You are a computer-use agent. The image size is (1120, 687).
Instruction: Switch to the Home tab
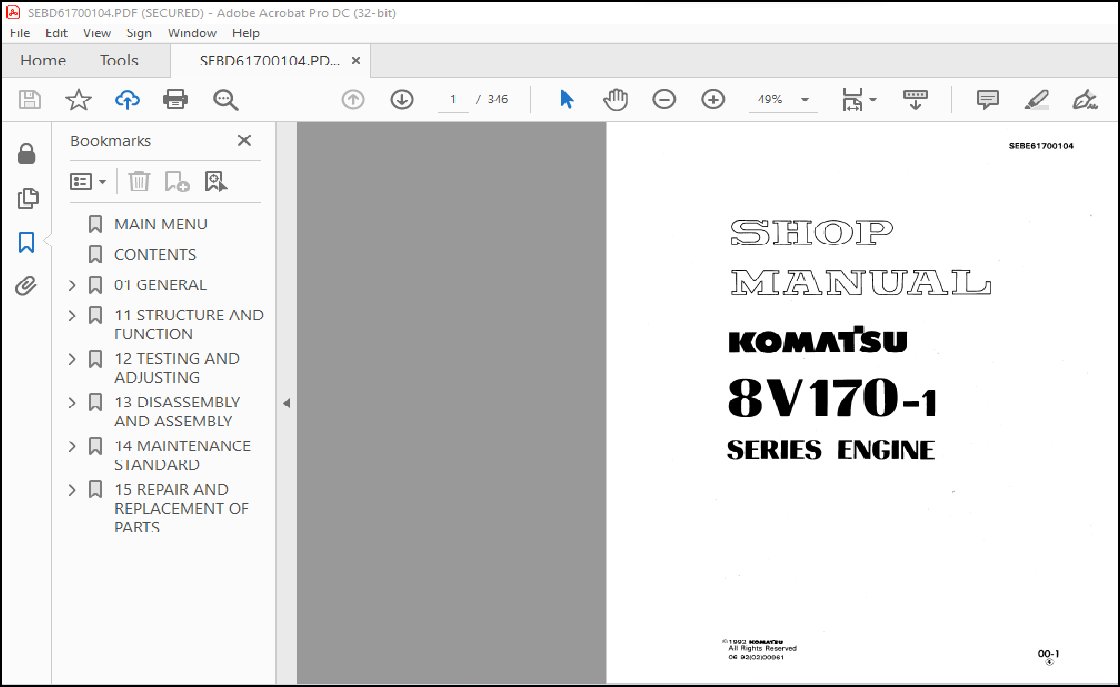[x=43, y=61]
